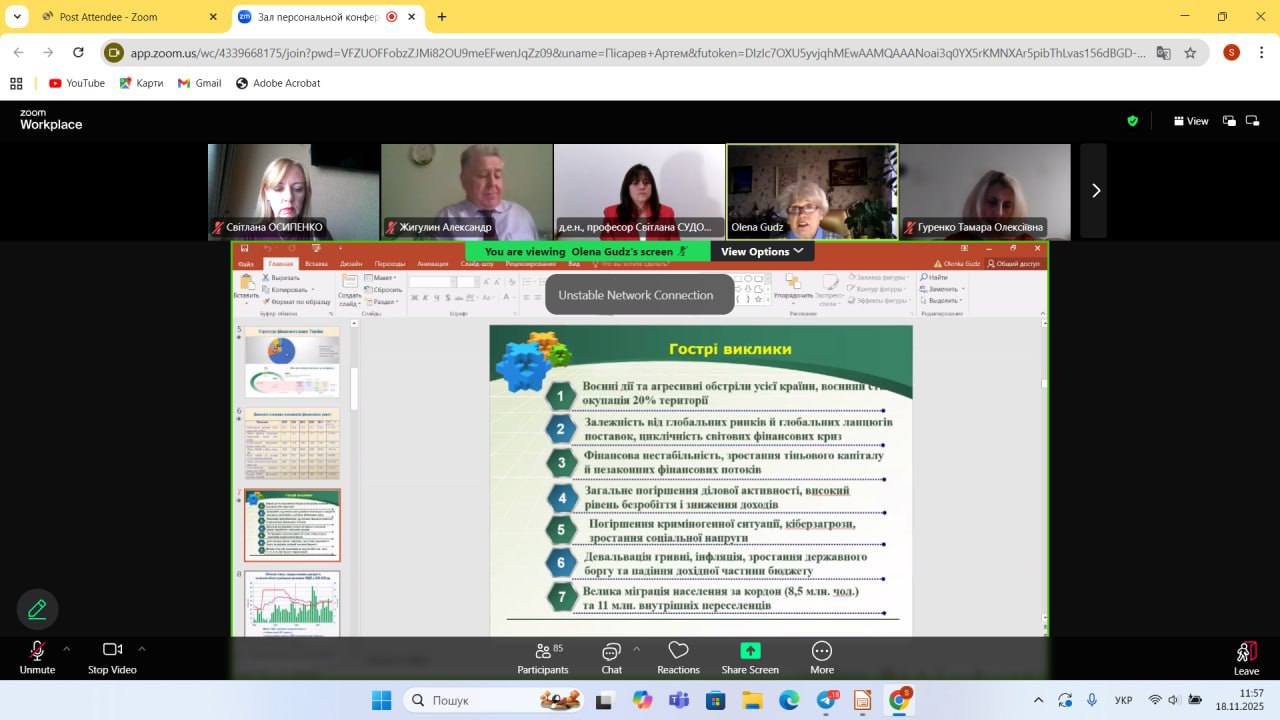Screen dimensions: 1280x720
Task: Expand video settings arrow beside Stop Video
Action: coord(142,648)
